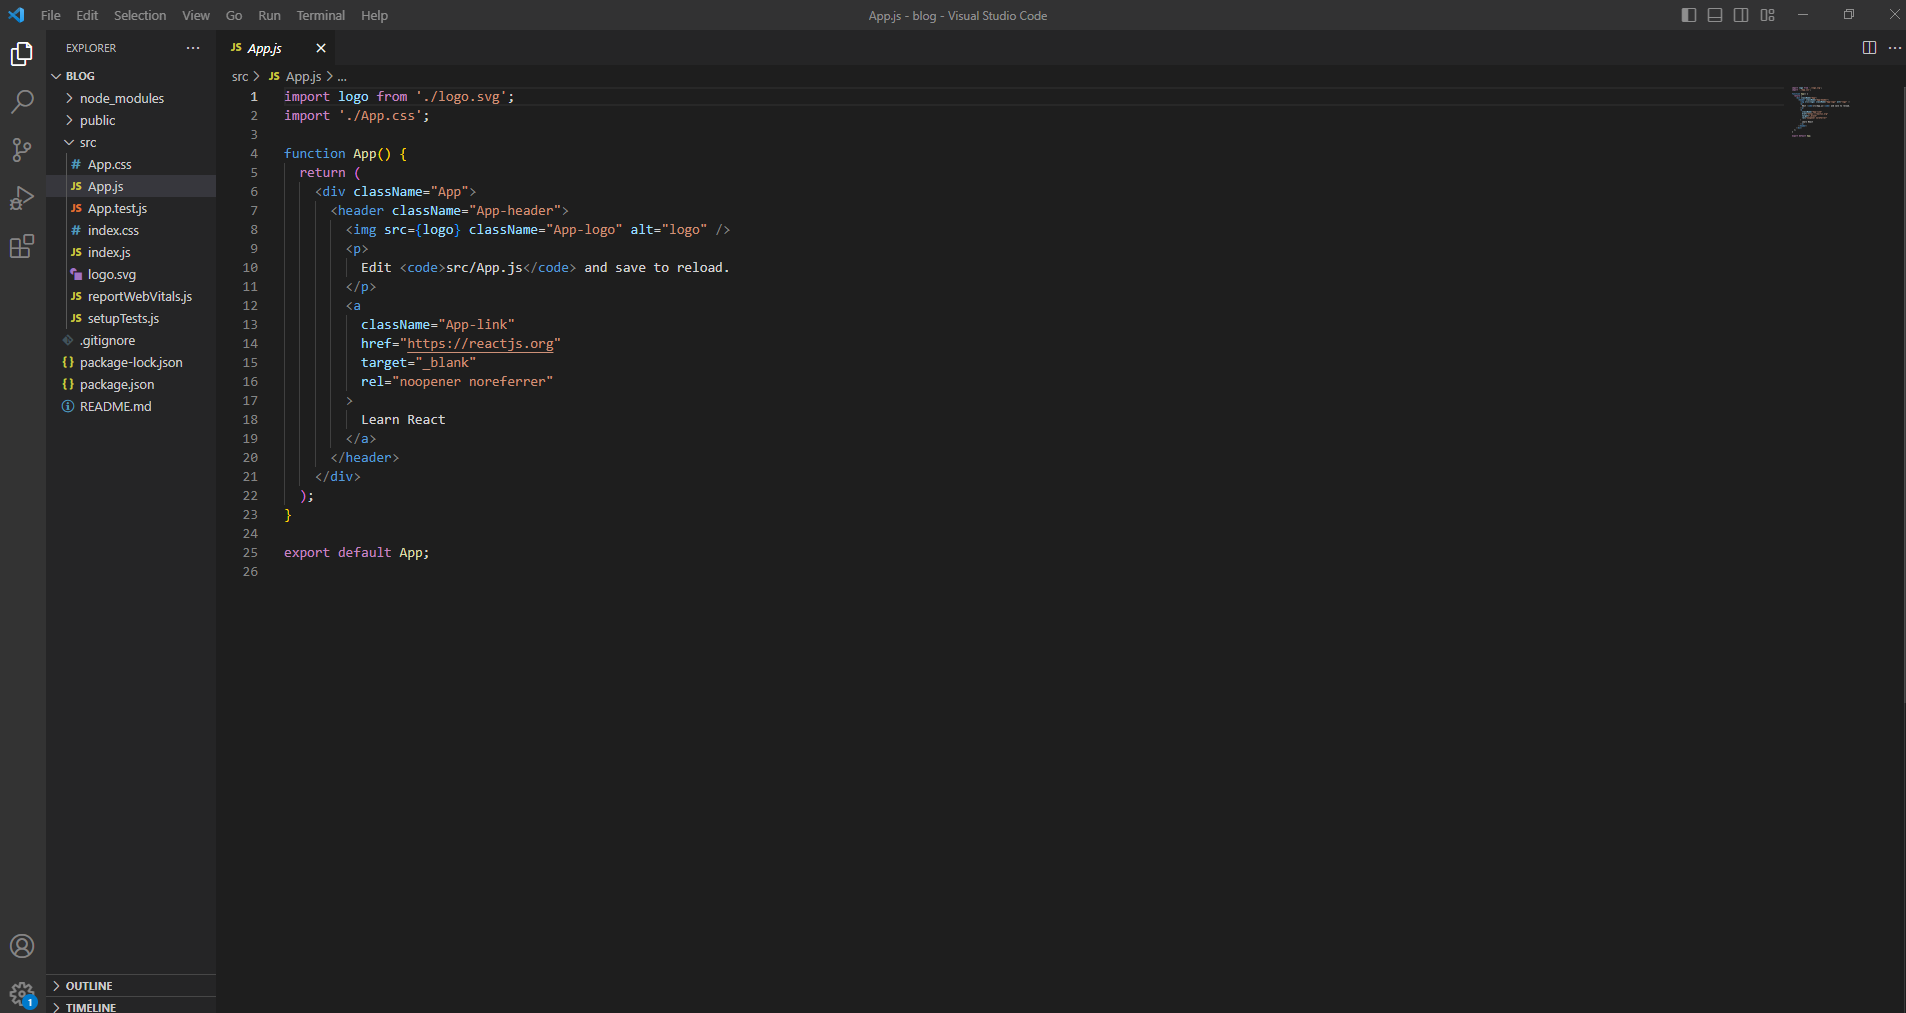Screen dimensions: 1906x1013
Task: Open the Terminal menu
Action: (x=320, y=15)
